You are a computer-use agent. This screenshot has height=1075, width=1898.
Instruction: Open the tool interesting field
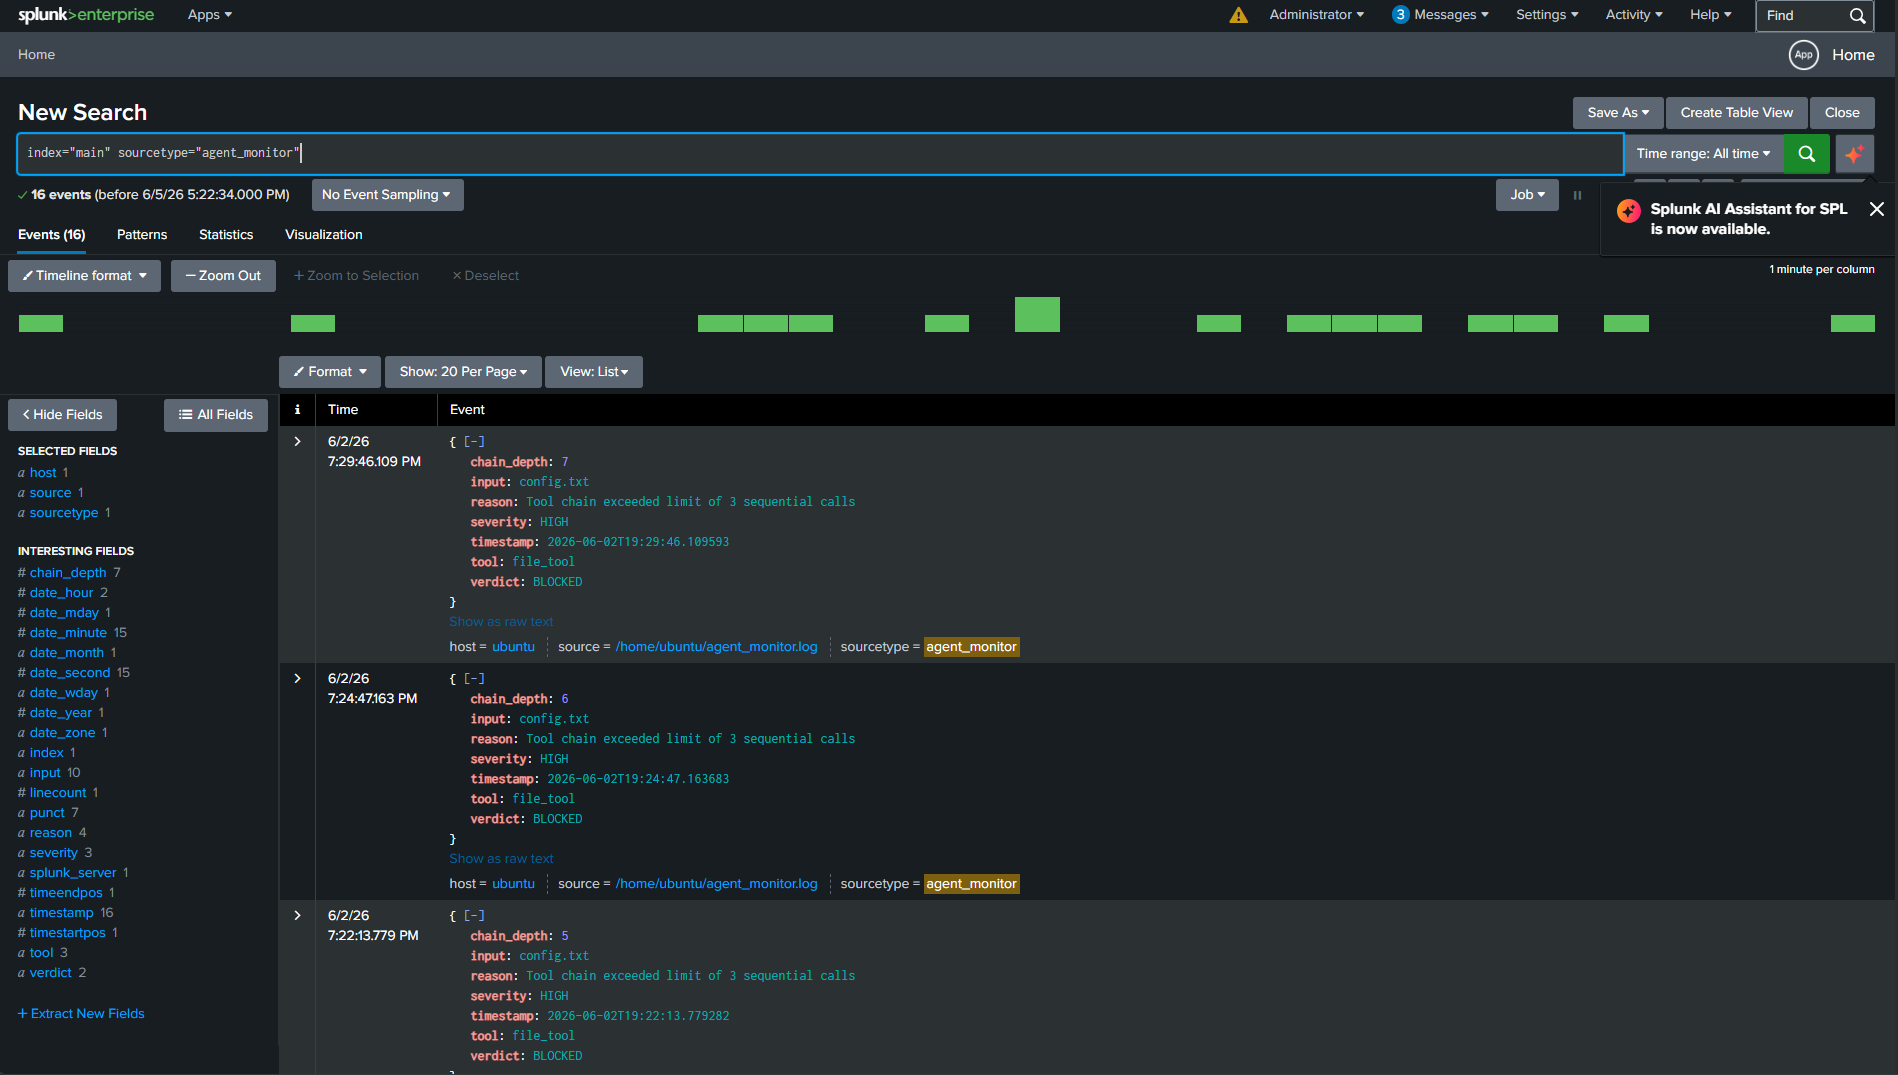41,953
